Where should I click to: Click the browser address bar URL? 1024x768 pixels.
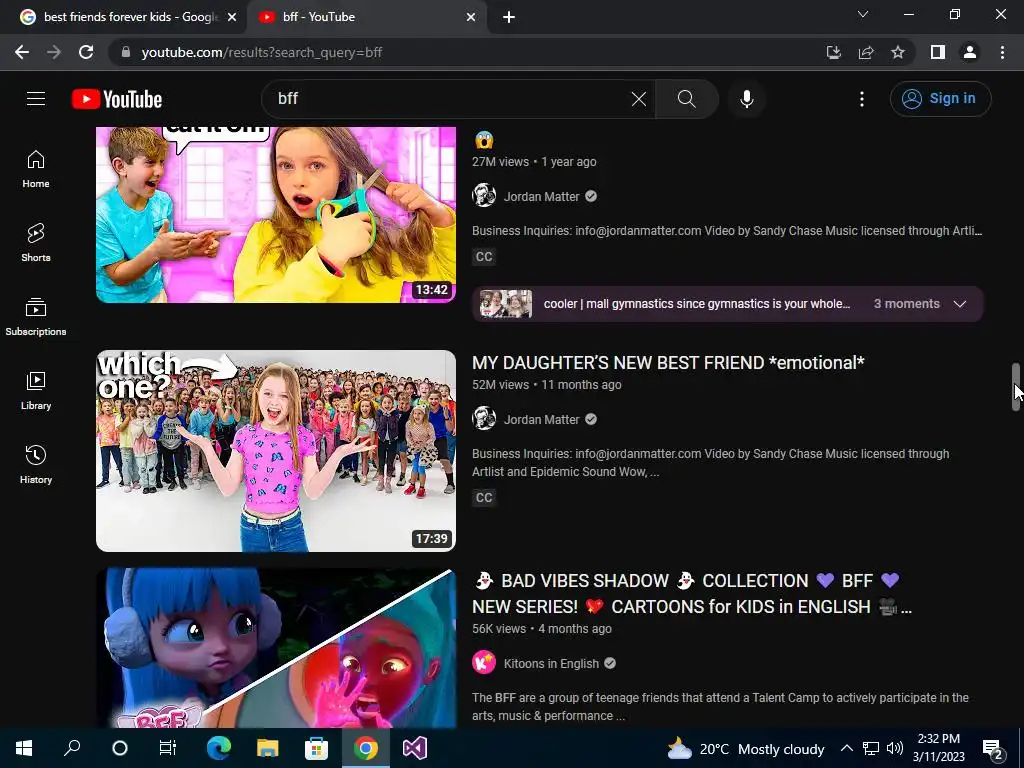(261, 52)
